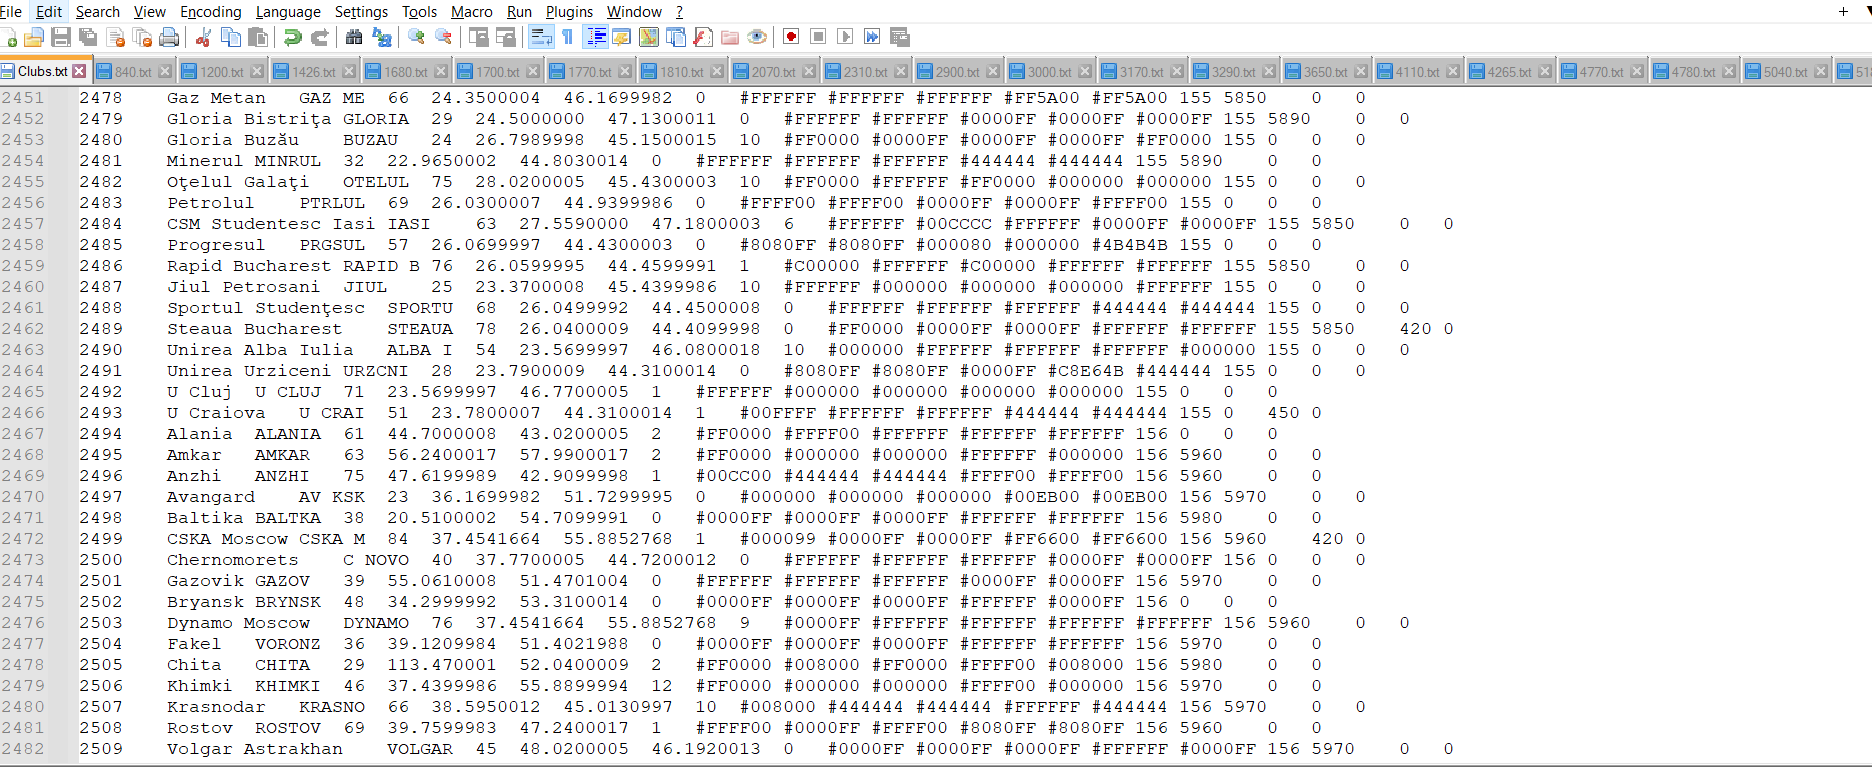Switch to the 4770.txt tab
Viewport: 1872px width, 767px height.
point(1601,72)
